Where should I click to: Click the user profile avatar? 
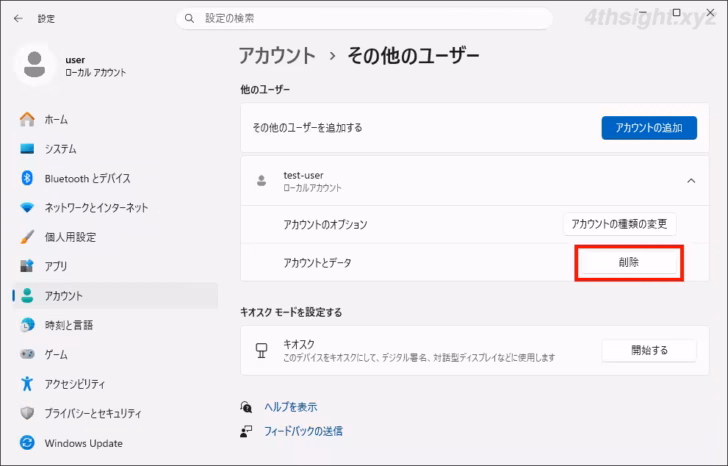pos(34,65)
